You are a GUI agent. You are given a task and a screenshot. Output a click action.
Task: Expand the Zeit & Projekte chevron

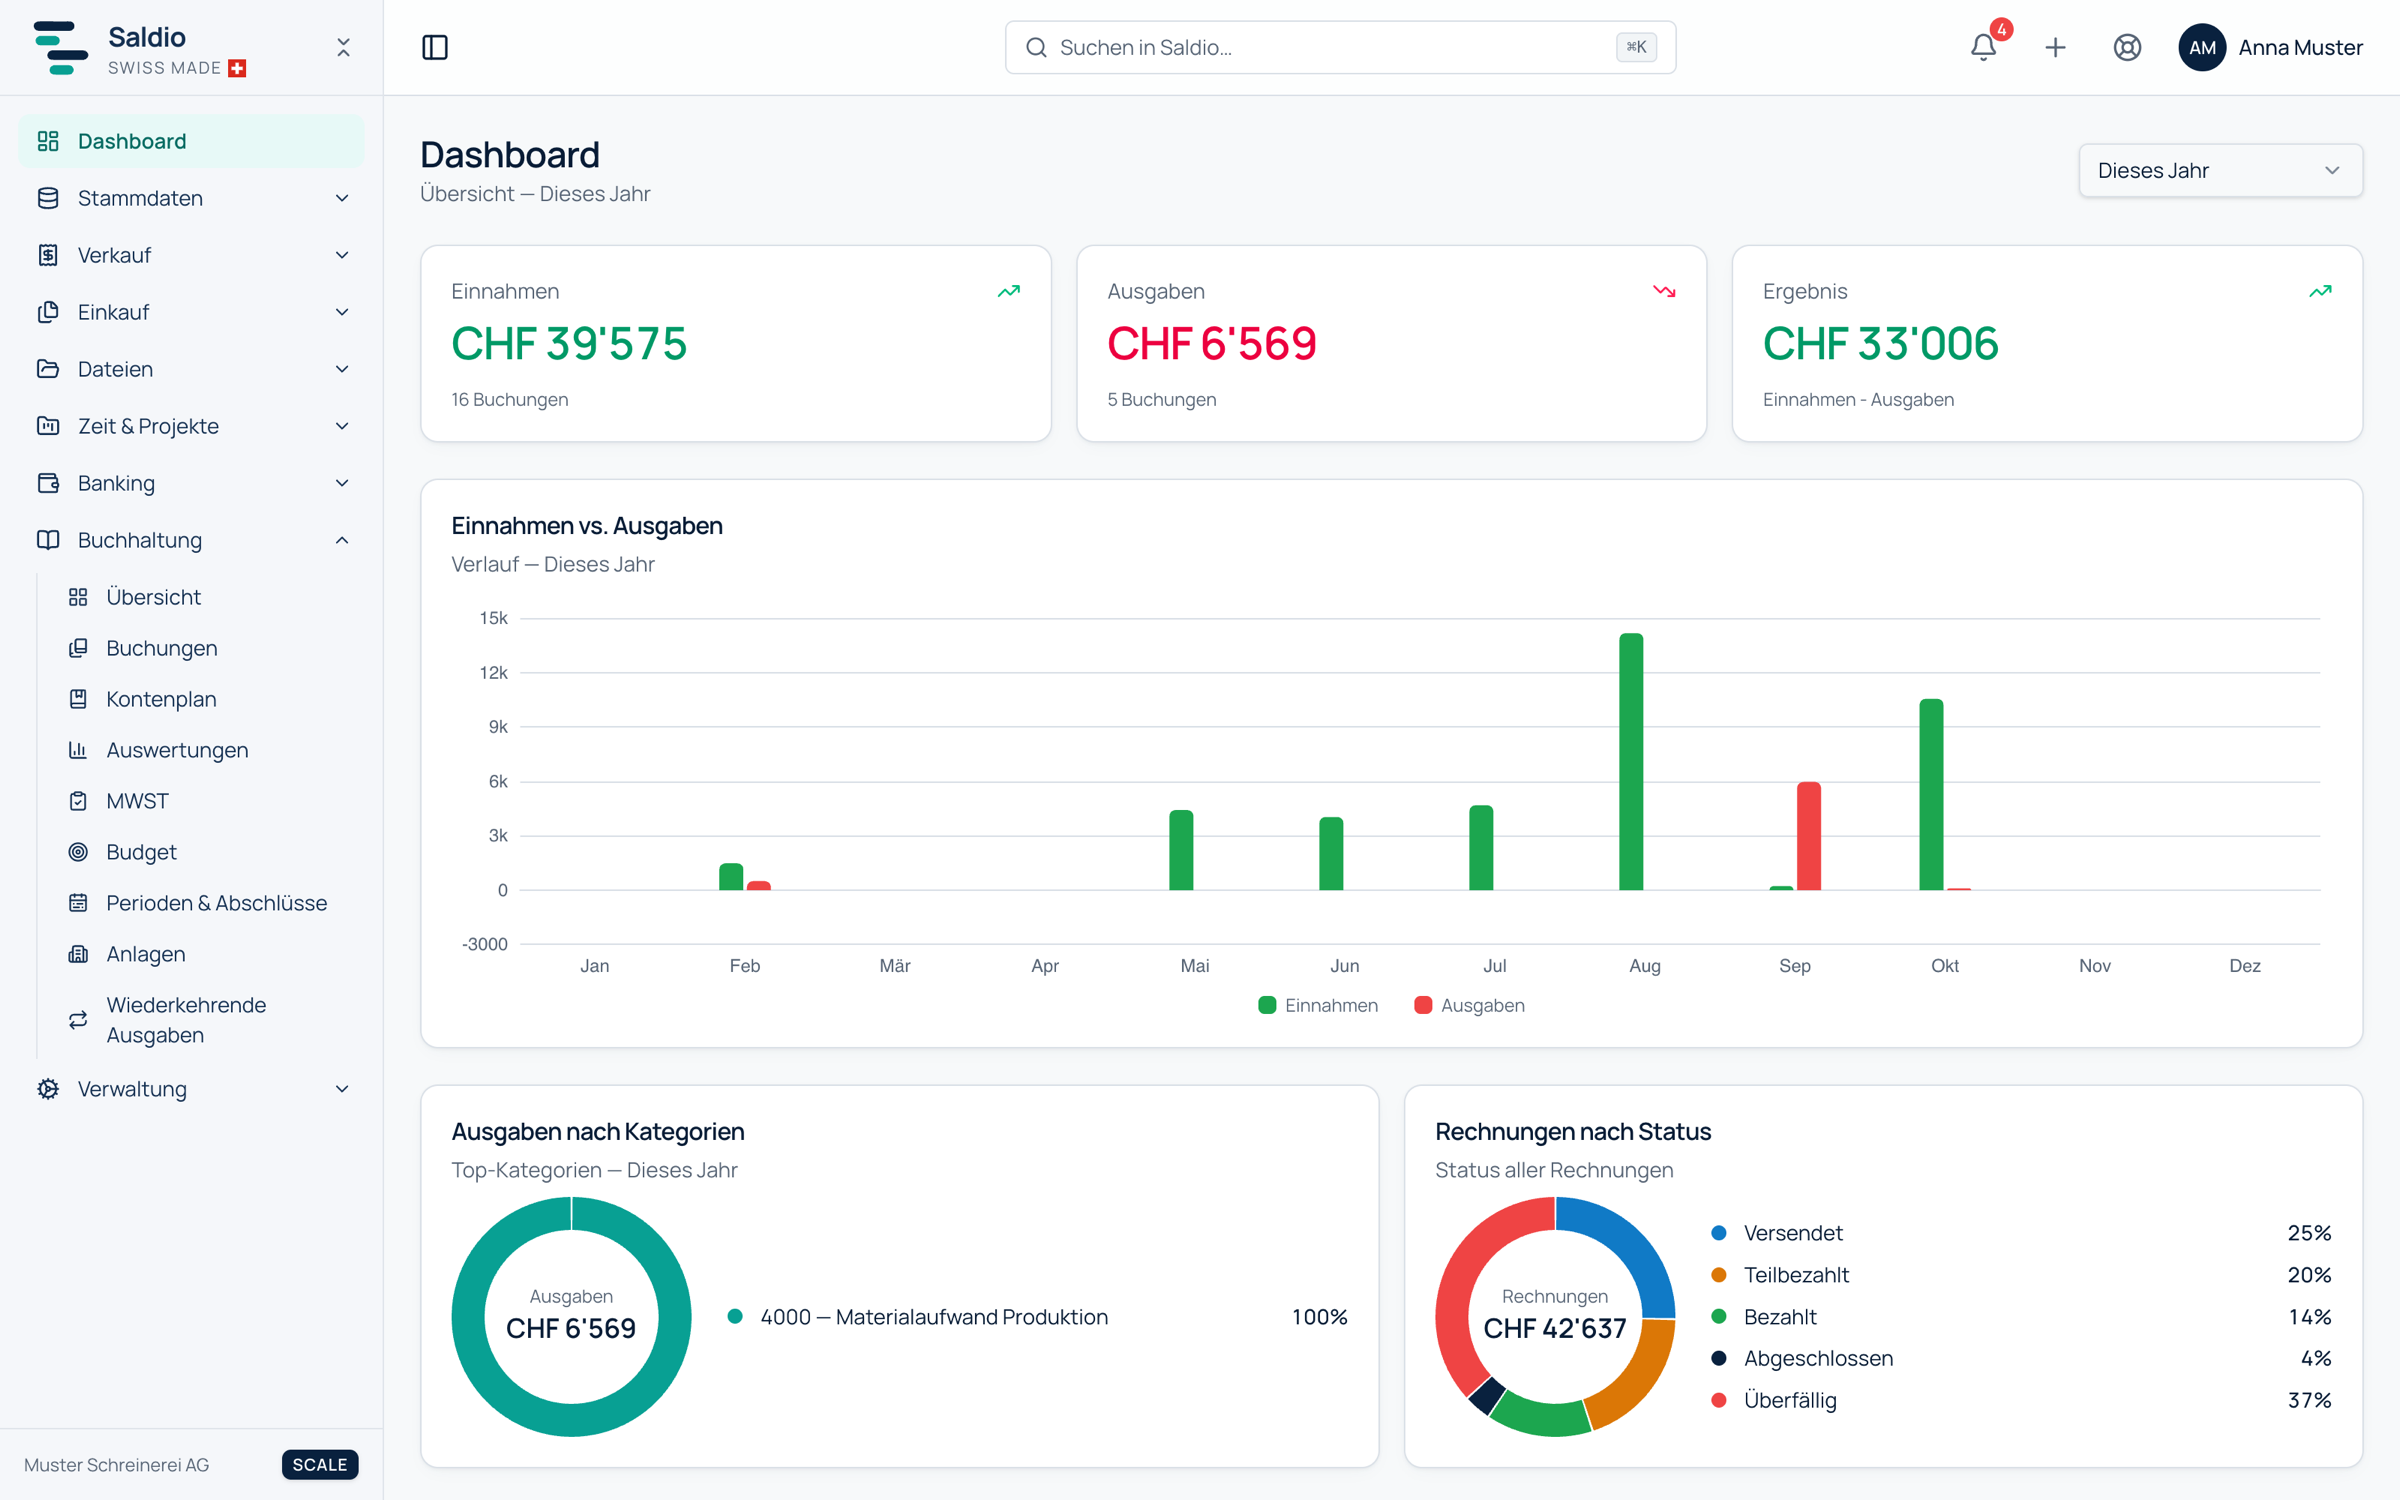tap(342, 426)
